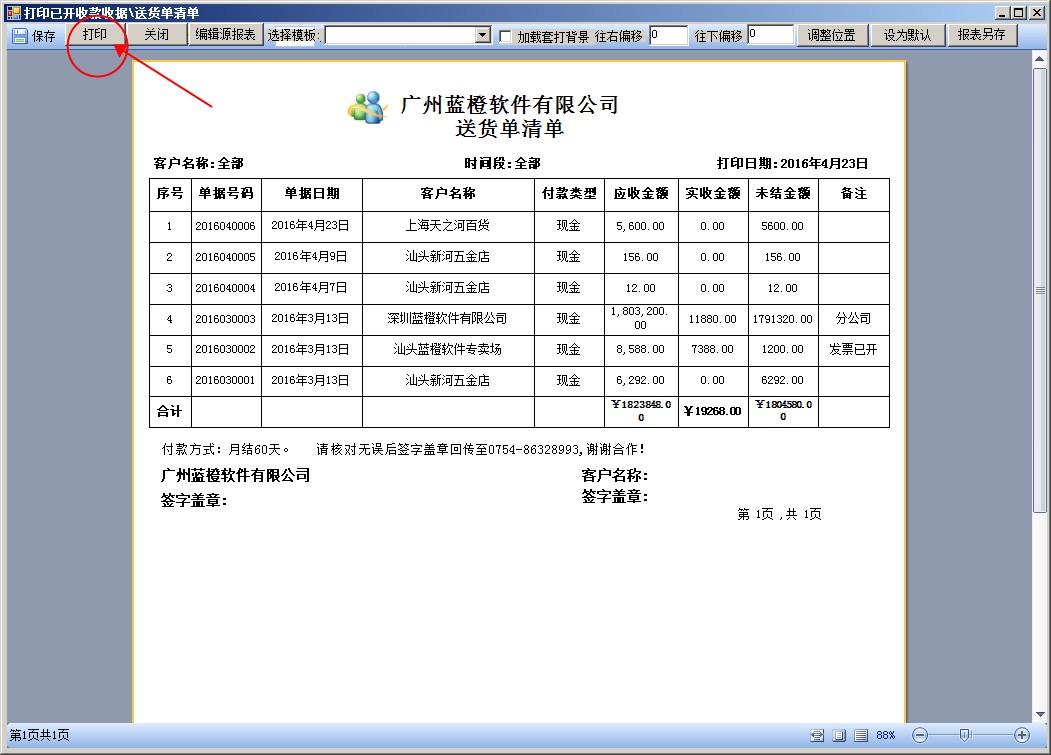Click 设为默认 set default button

tap(907, 35)
